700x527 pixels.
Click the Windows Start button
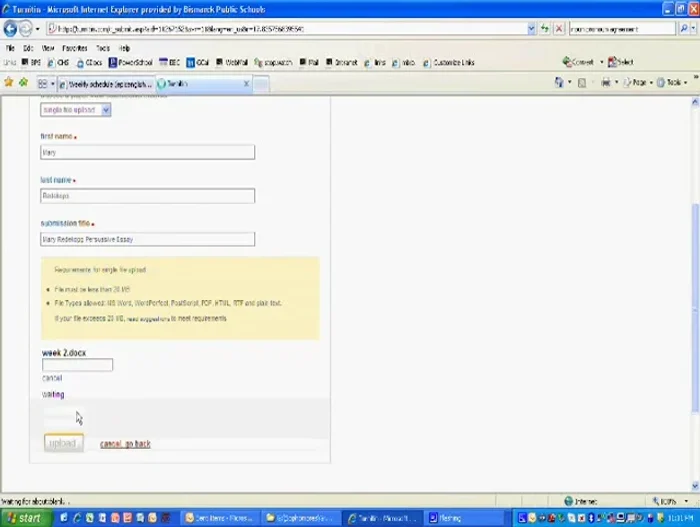click(24, 518)
